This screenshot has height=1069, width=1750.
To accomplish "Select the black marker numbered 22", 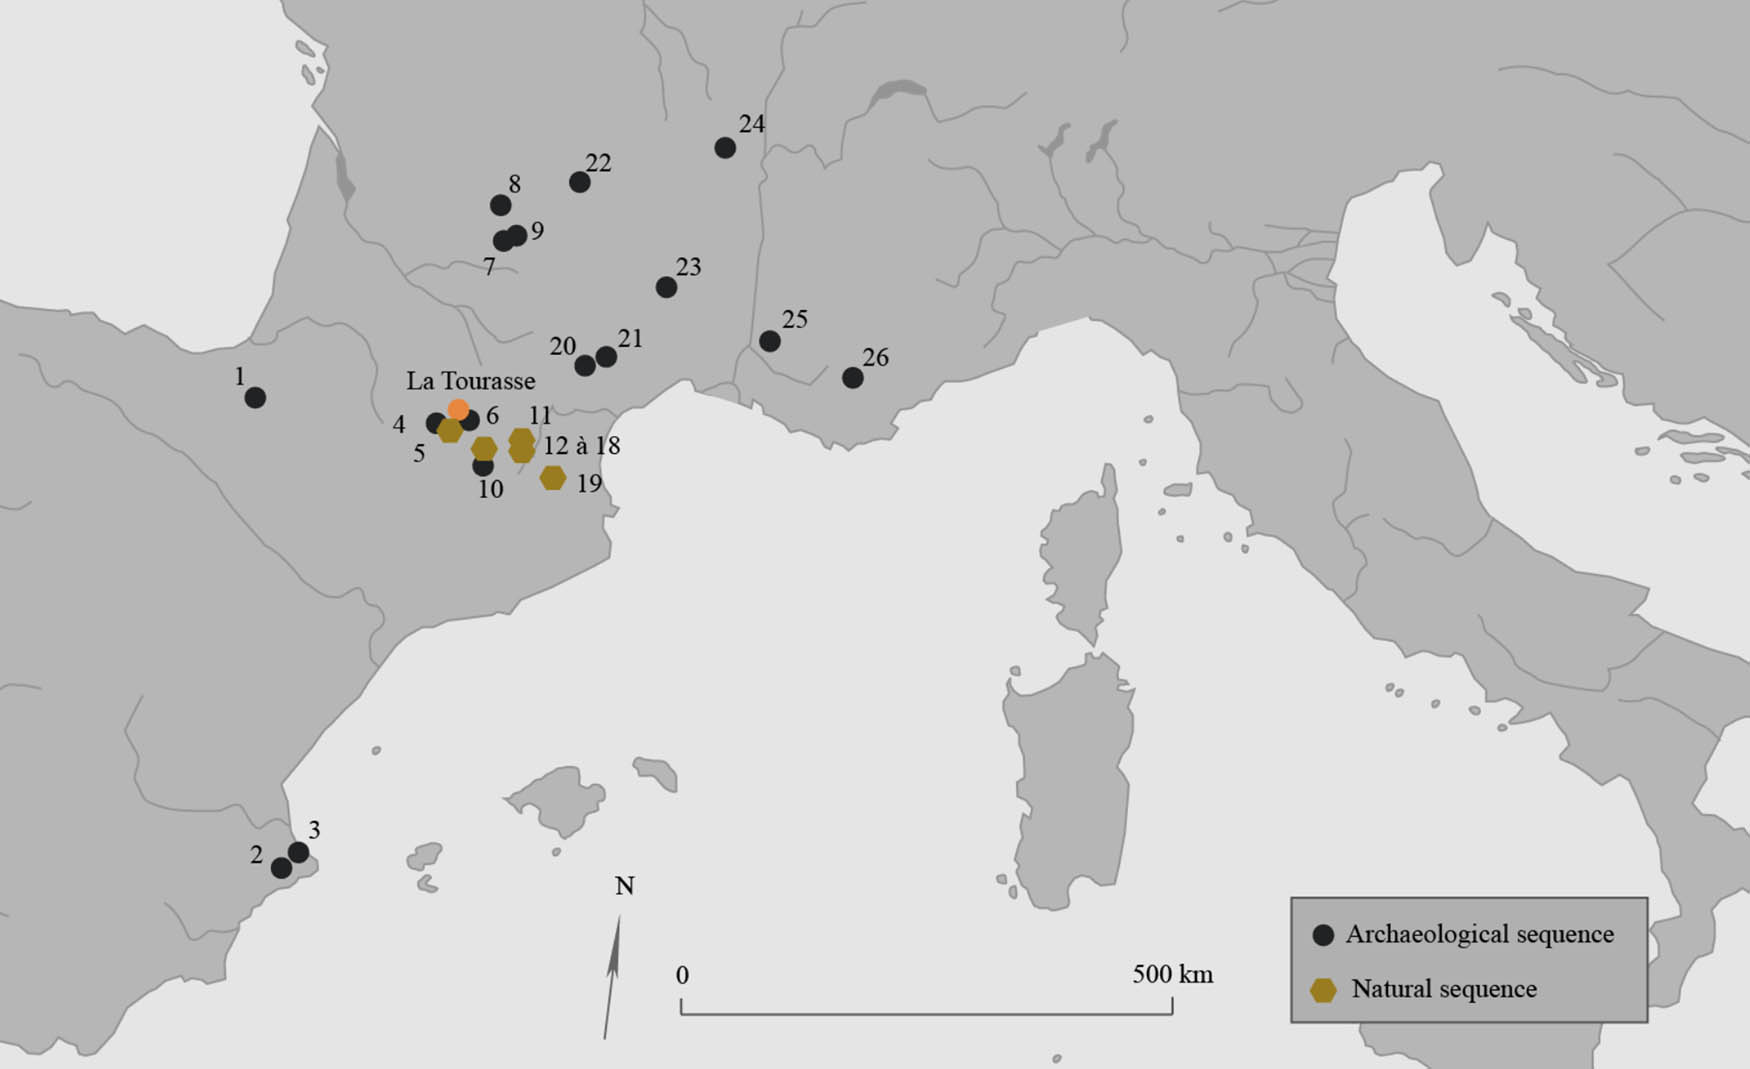I will tap(579, 182).
